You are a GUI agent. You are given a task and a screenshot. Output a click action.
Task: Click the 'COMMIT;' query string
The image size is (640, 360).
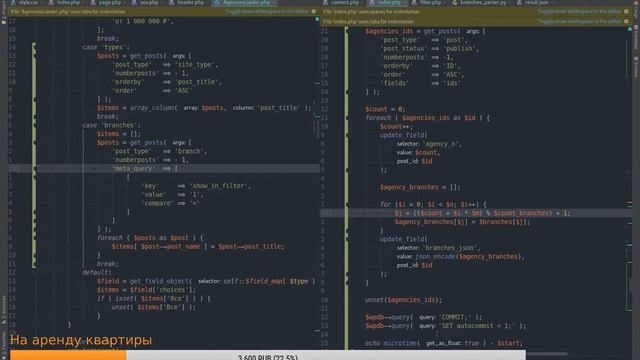click(457, 317)
